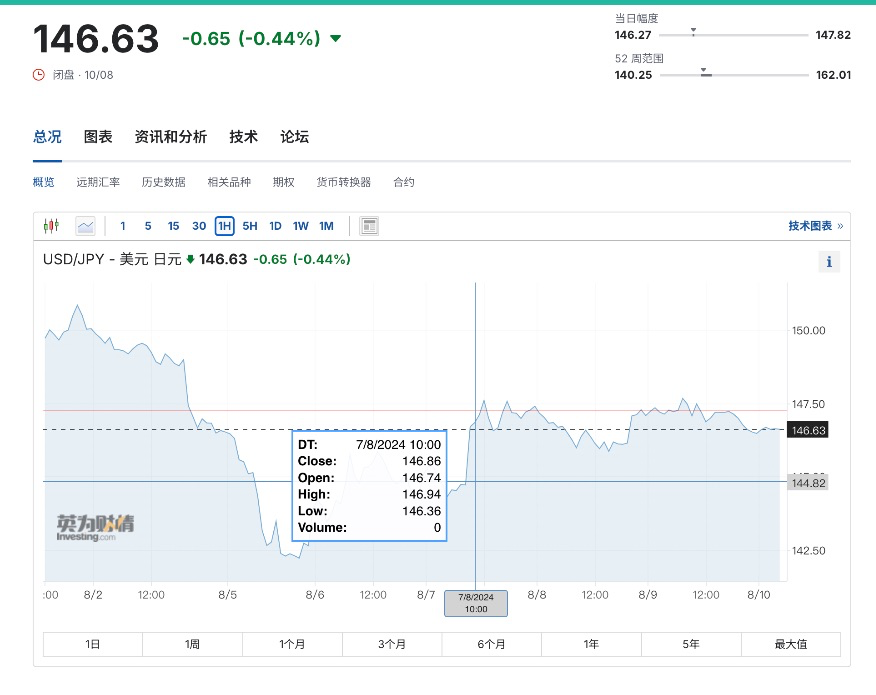Click the 闭盘 clock status icon
The width and height of the screenshot is (876, 695).
(x=36, y=74)
